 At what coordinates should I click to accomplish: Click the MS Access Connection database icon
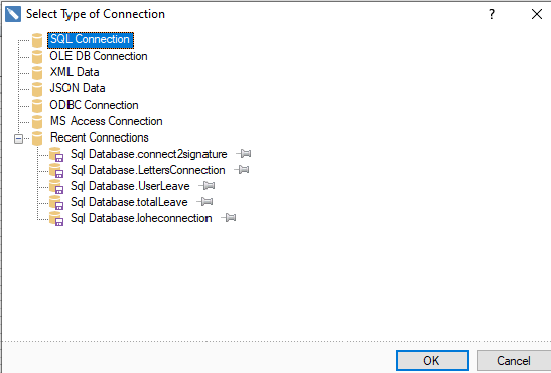click(37, 122)
